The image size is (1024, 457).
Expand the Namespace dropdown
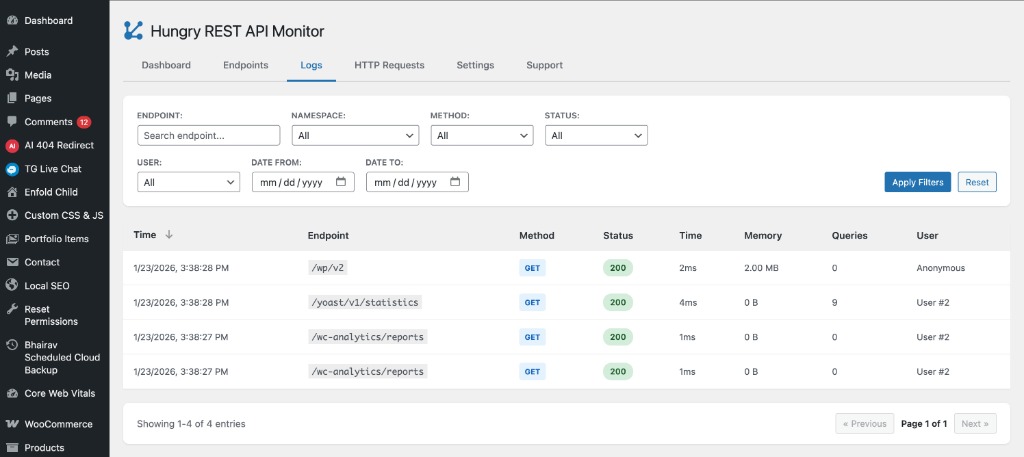354,136
